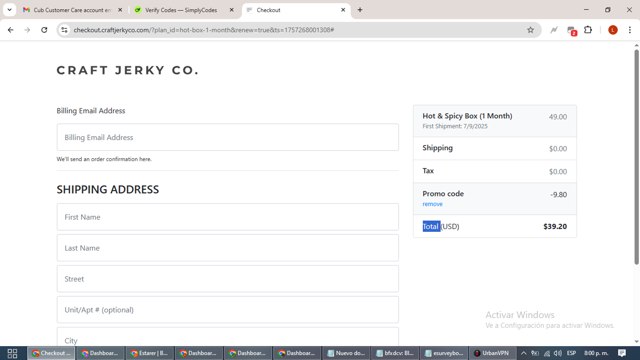Close the Verify Codes SimplyCodes tab

point(231,10)
